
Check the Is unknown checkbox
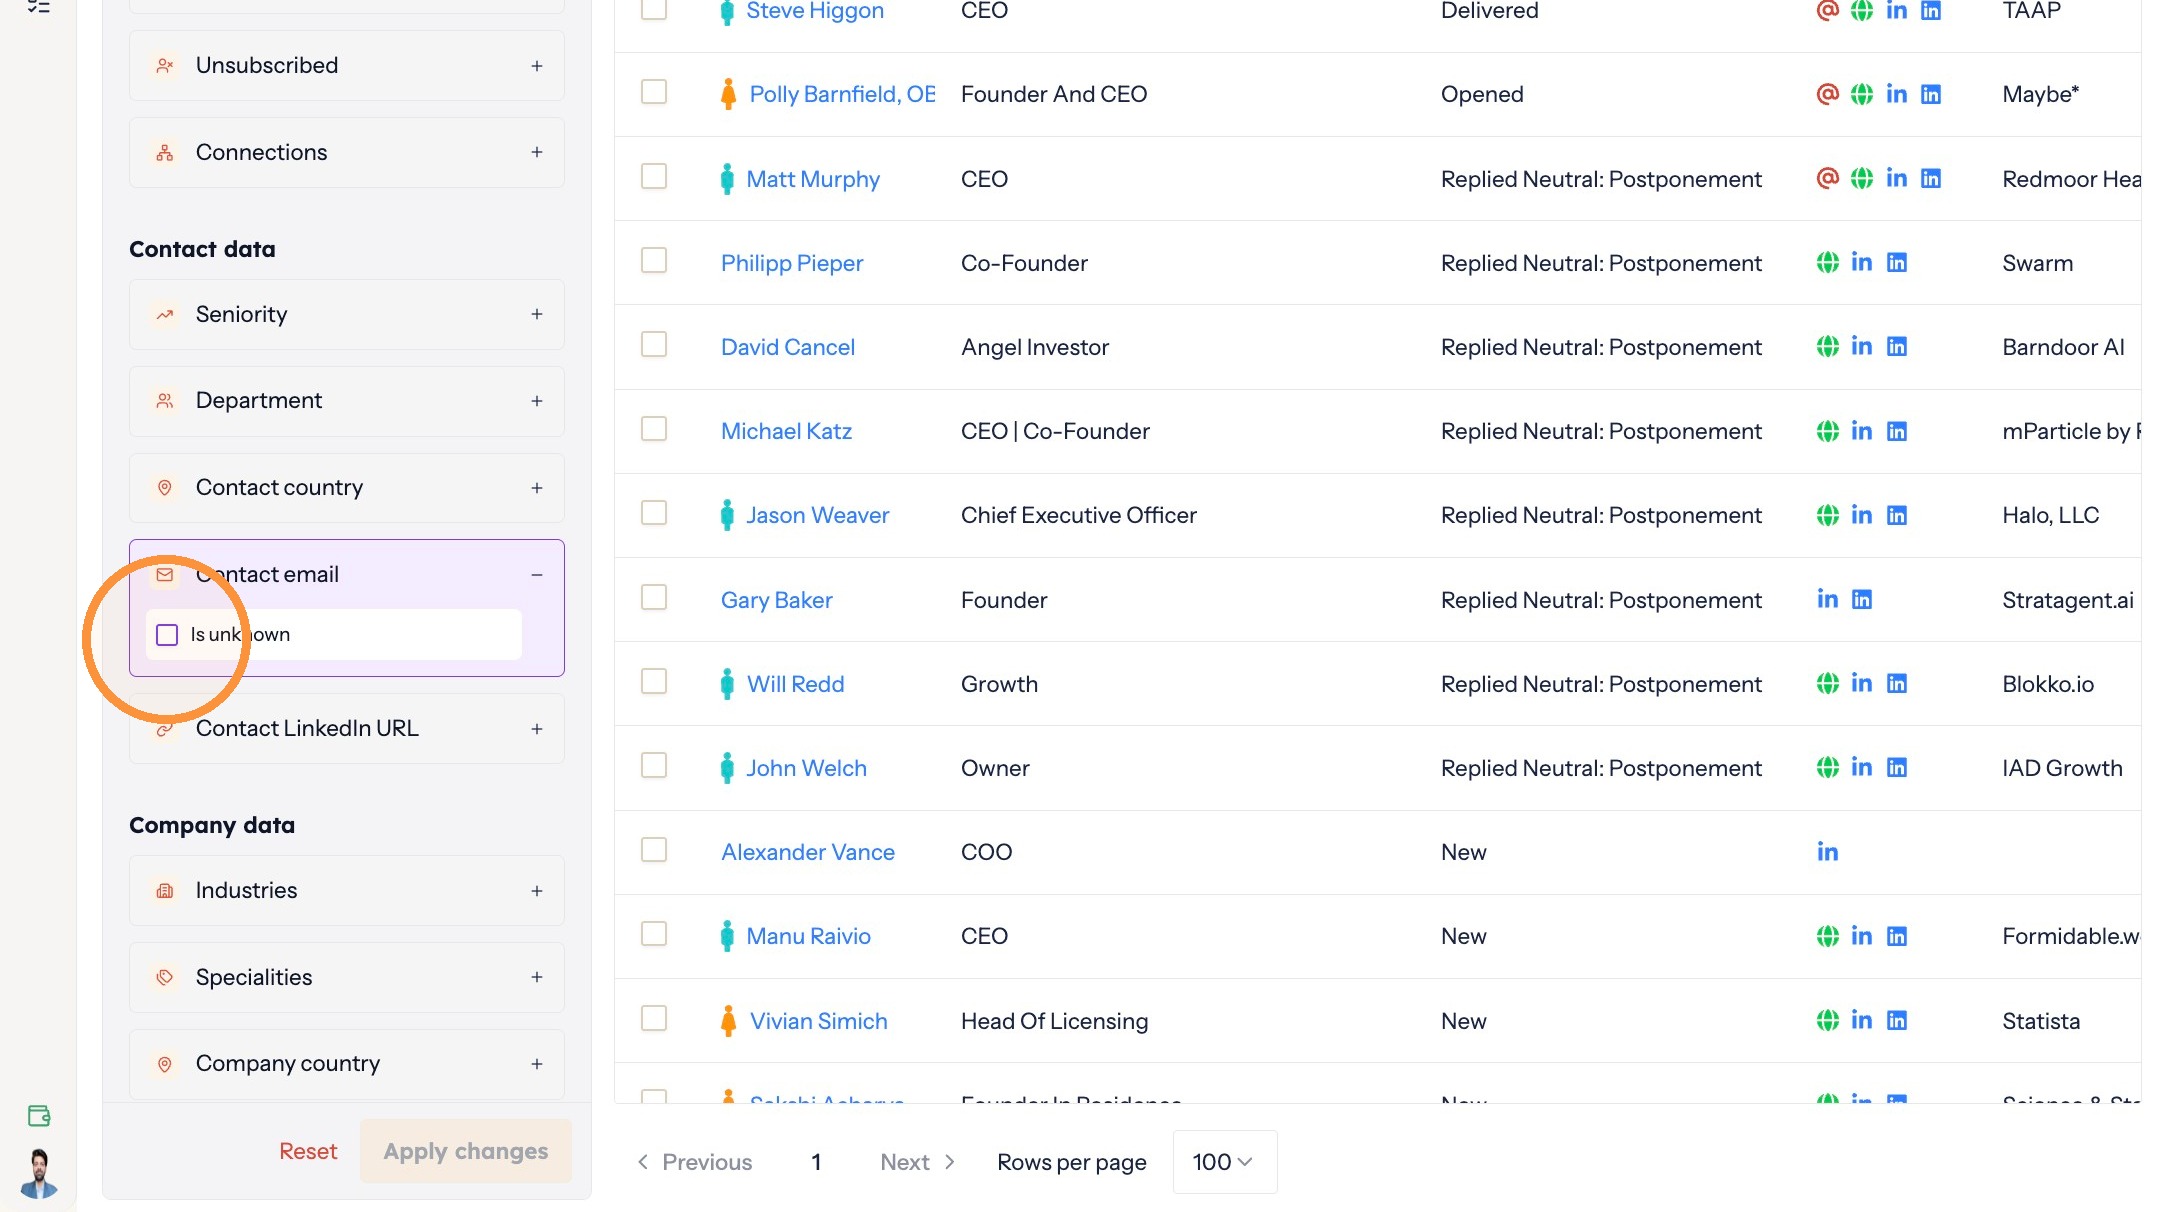click(x=167, y=635)
